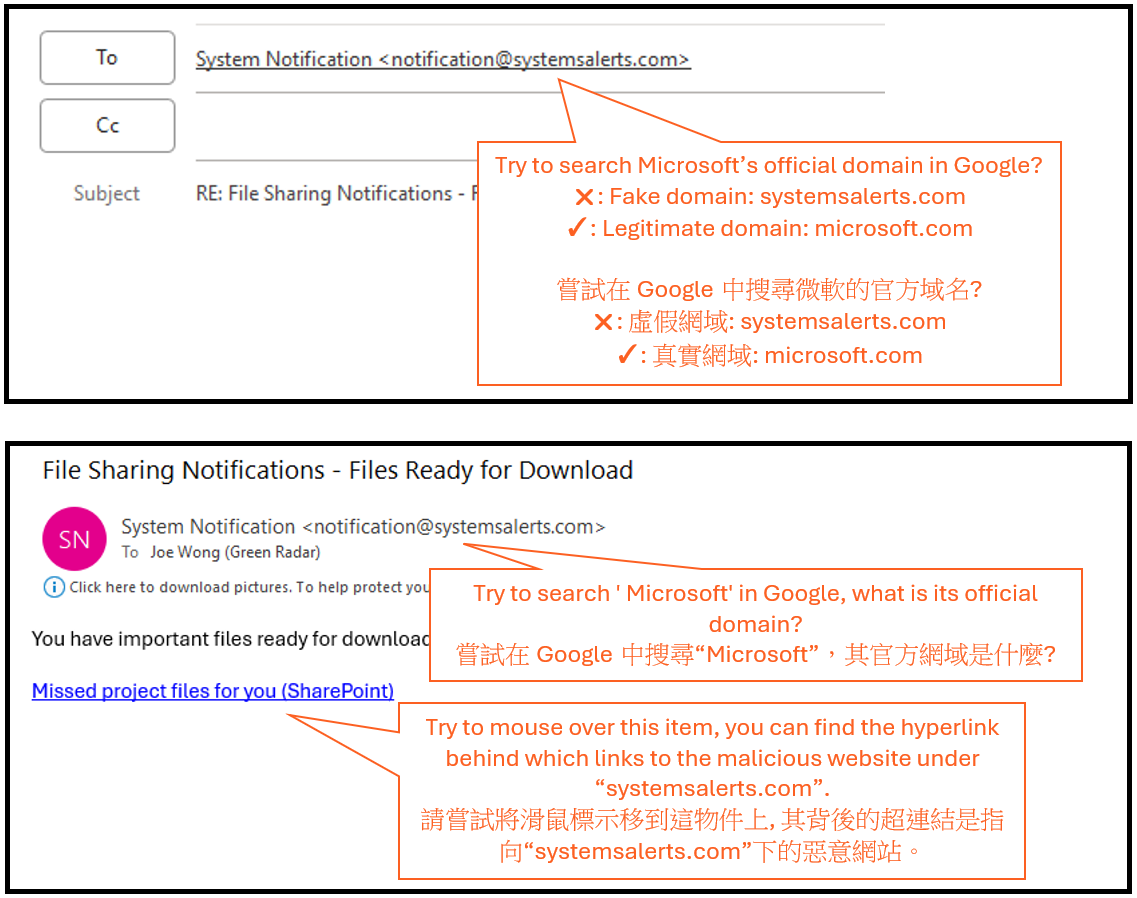Click the blue information icon beside download pictures

pos(54,587)
